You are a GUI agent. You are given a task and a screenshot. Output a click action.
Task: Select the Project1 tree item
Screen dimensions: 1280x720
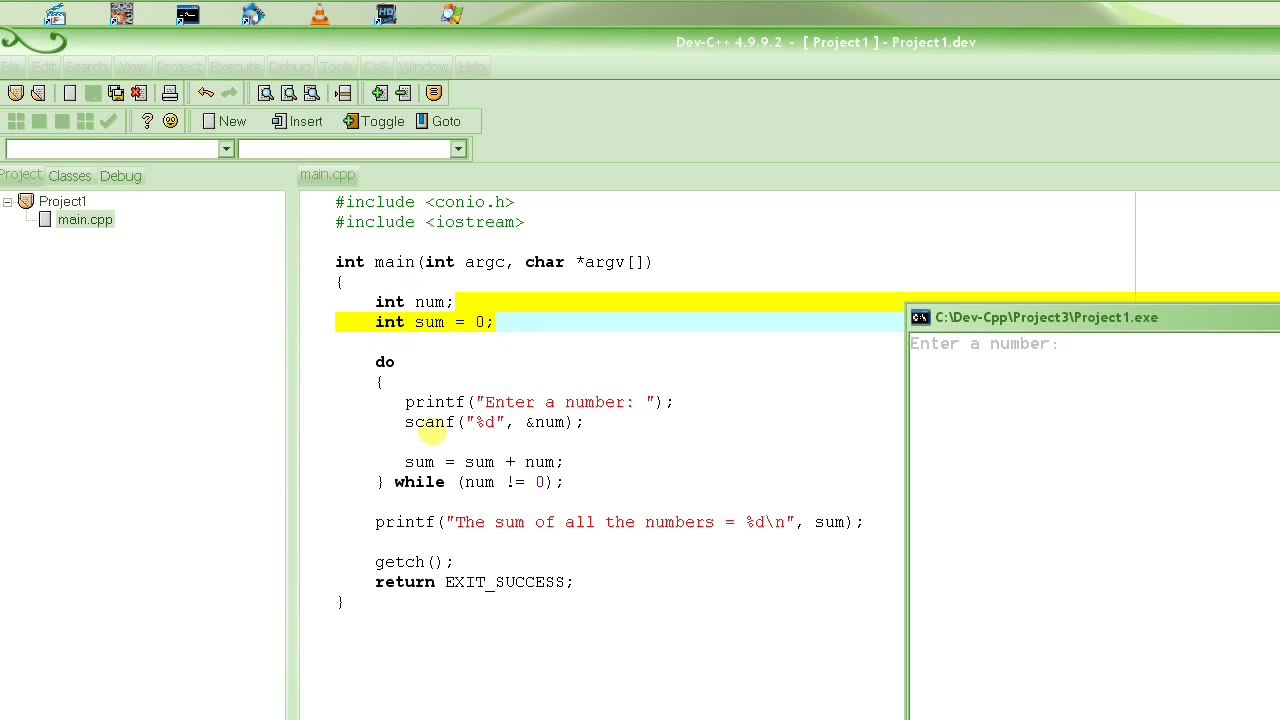62,202
